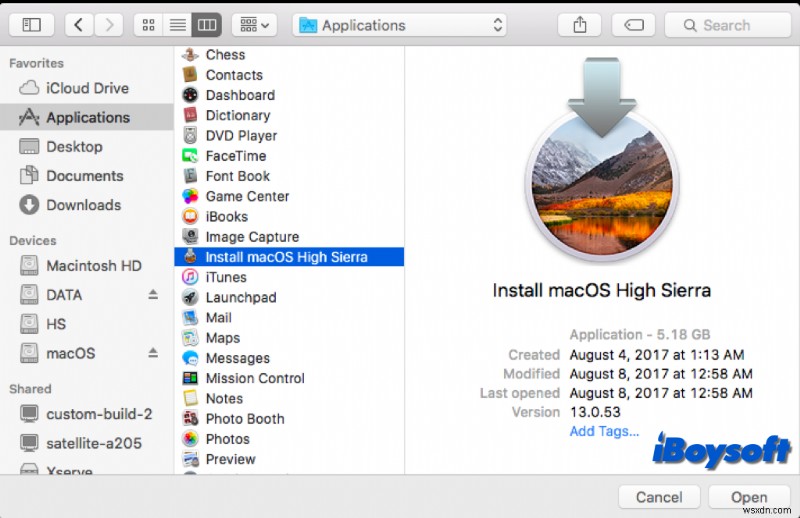Select the HS drive in Devices
The image size is (800, 518).
point(87,324)
